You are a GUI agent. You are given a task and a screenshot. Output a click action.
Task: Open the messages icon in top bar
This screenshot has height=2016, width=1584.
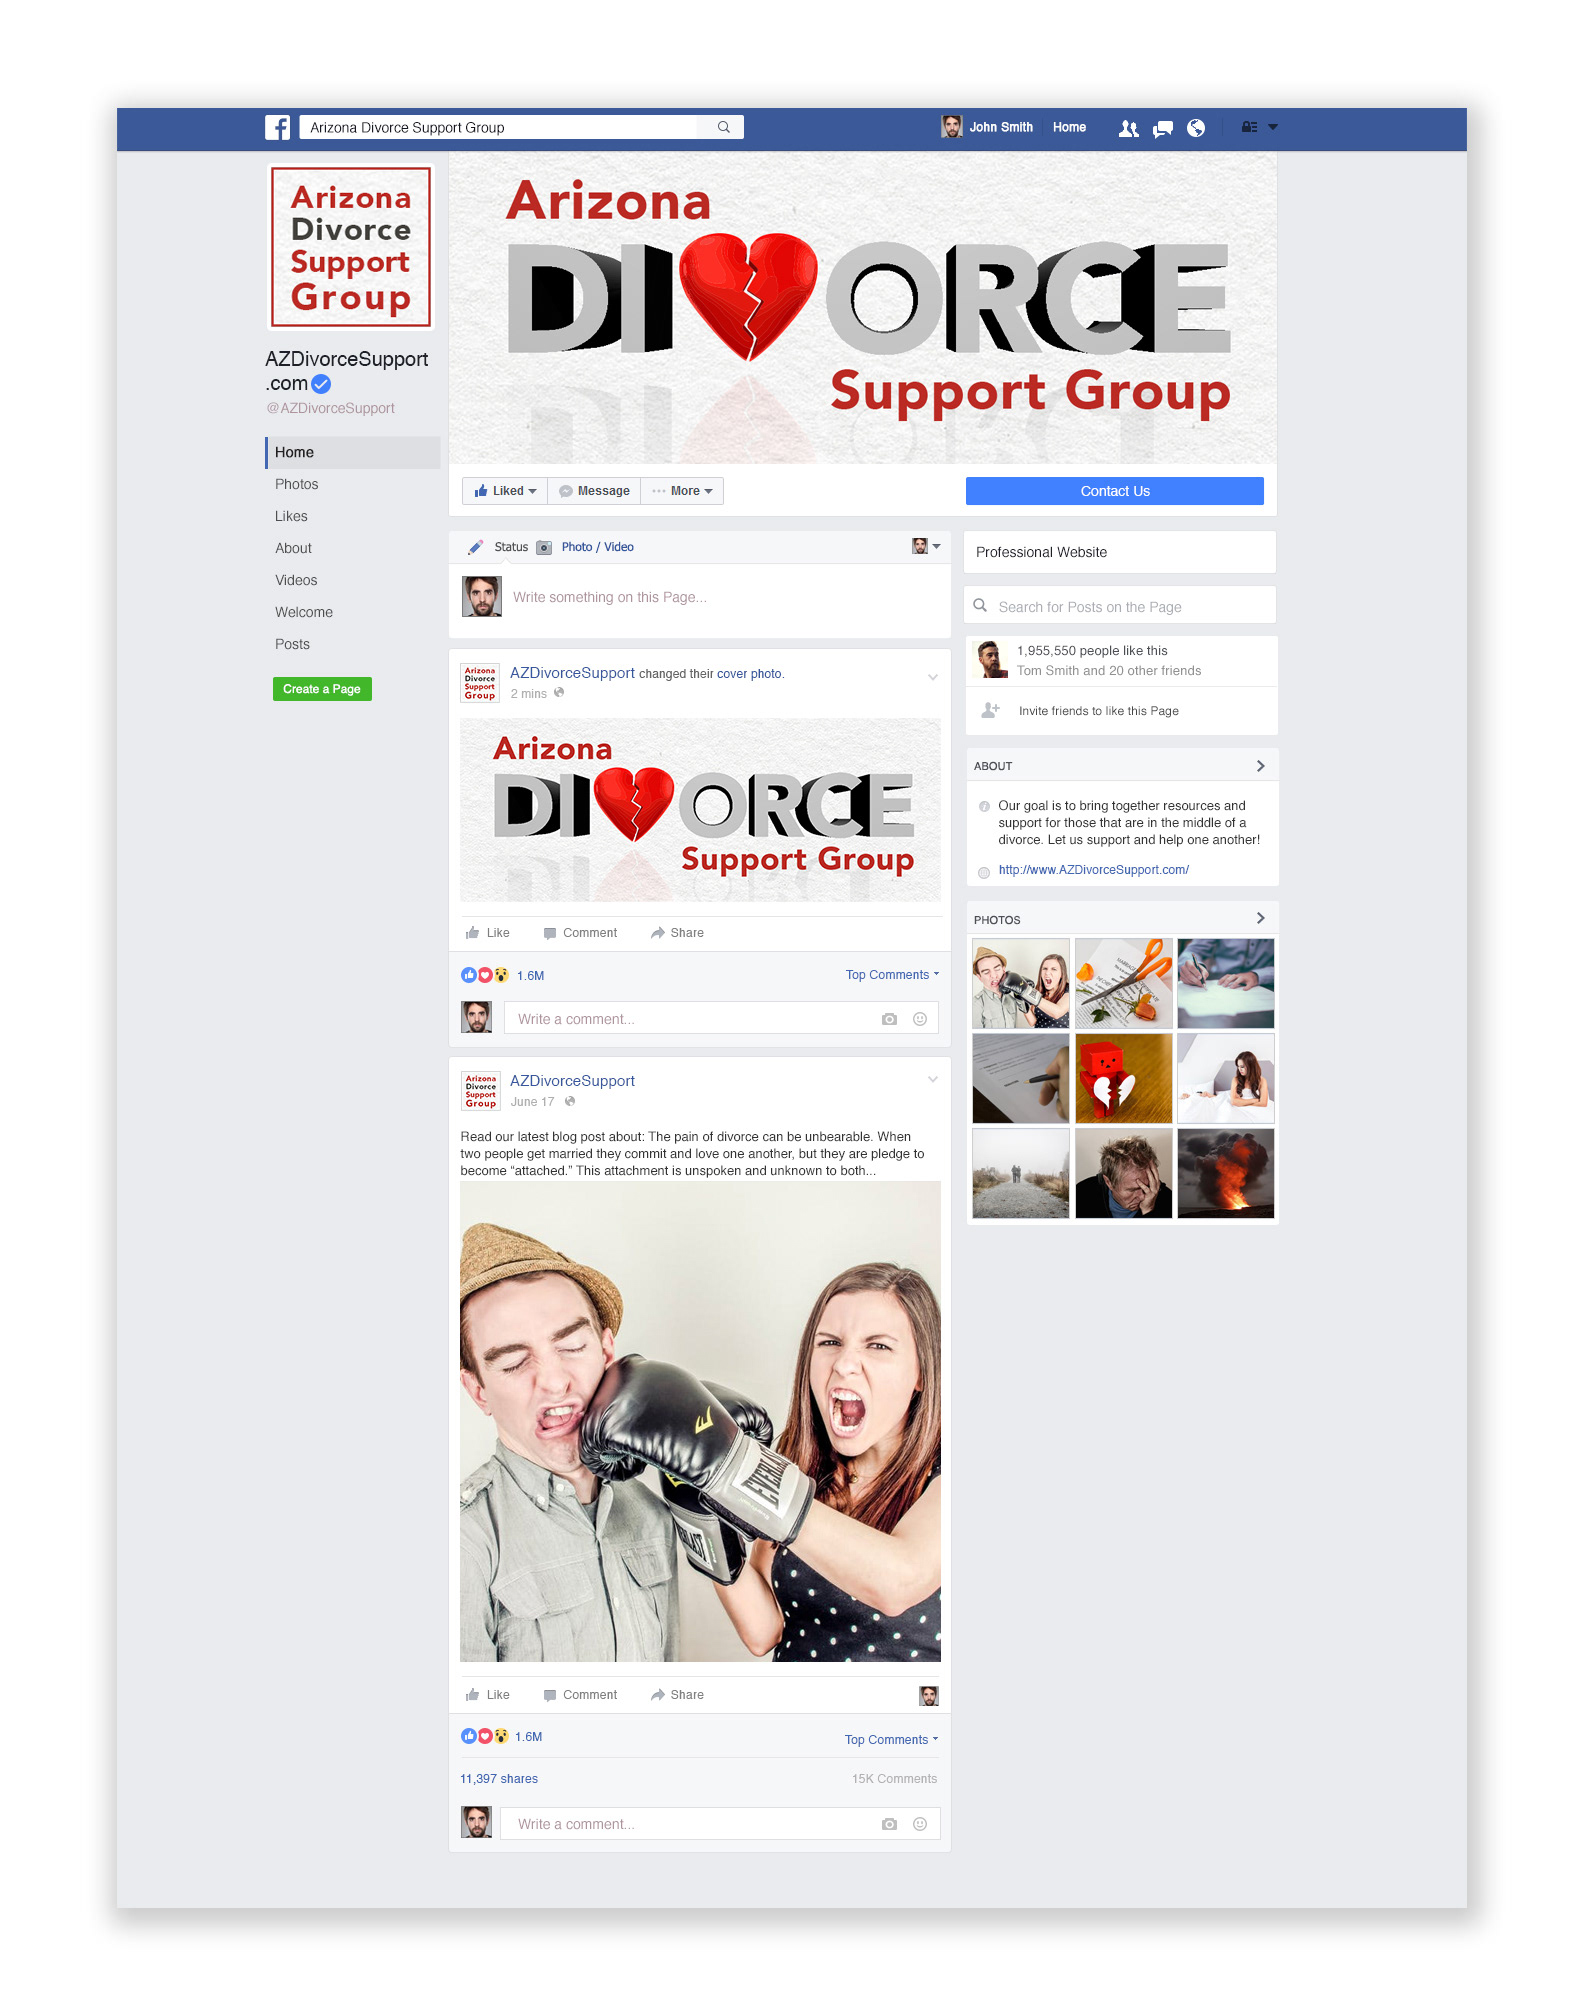pos(1162,128)
